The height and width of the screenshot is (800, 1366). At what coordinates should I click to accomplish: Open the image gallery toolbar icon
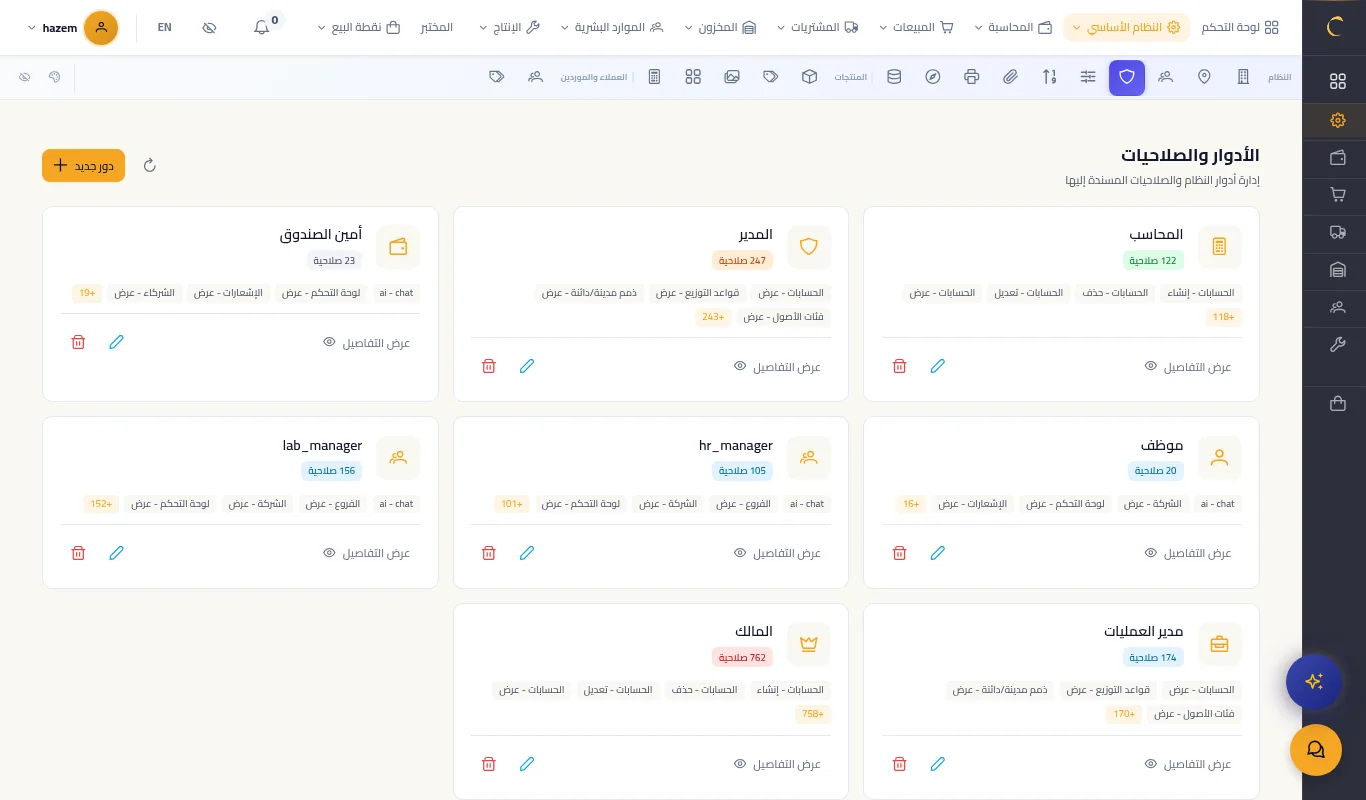pos(732,77)
